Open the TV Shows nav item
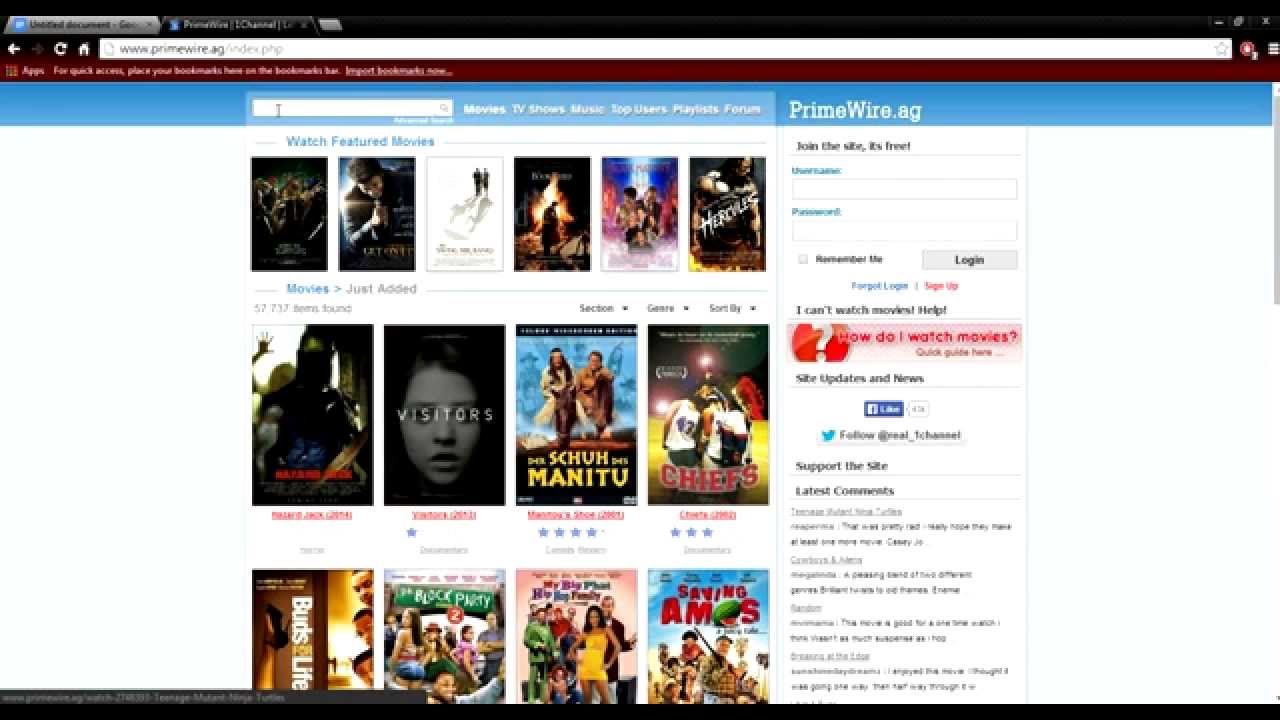The height and width of the screenshot is (720, 1280). (x=538, y=109)
